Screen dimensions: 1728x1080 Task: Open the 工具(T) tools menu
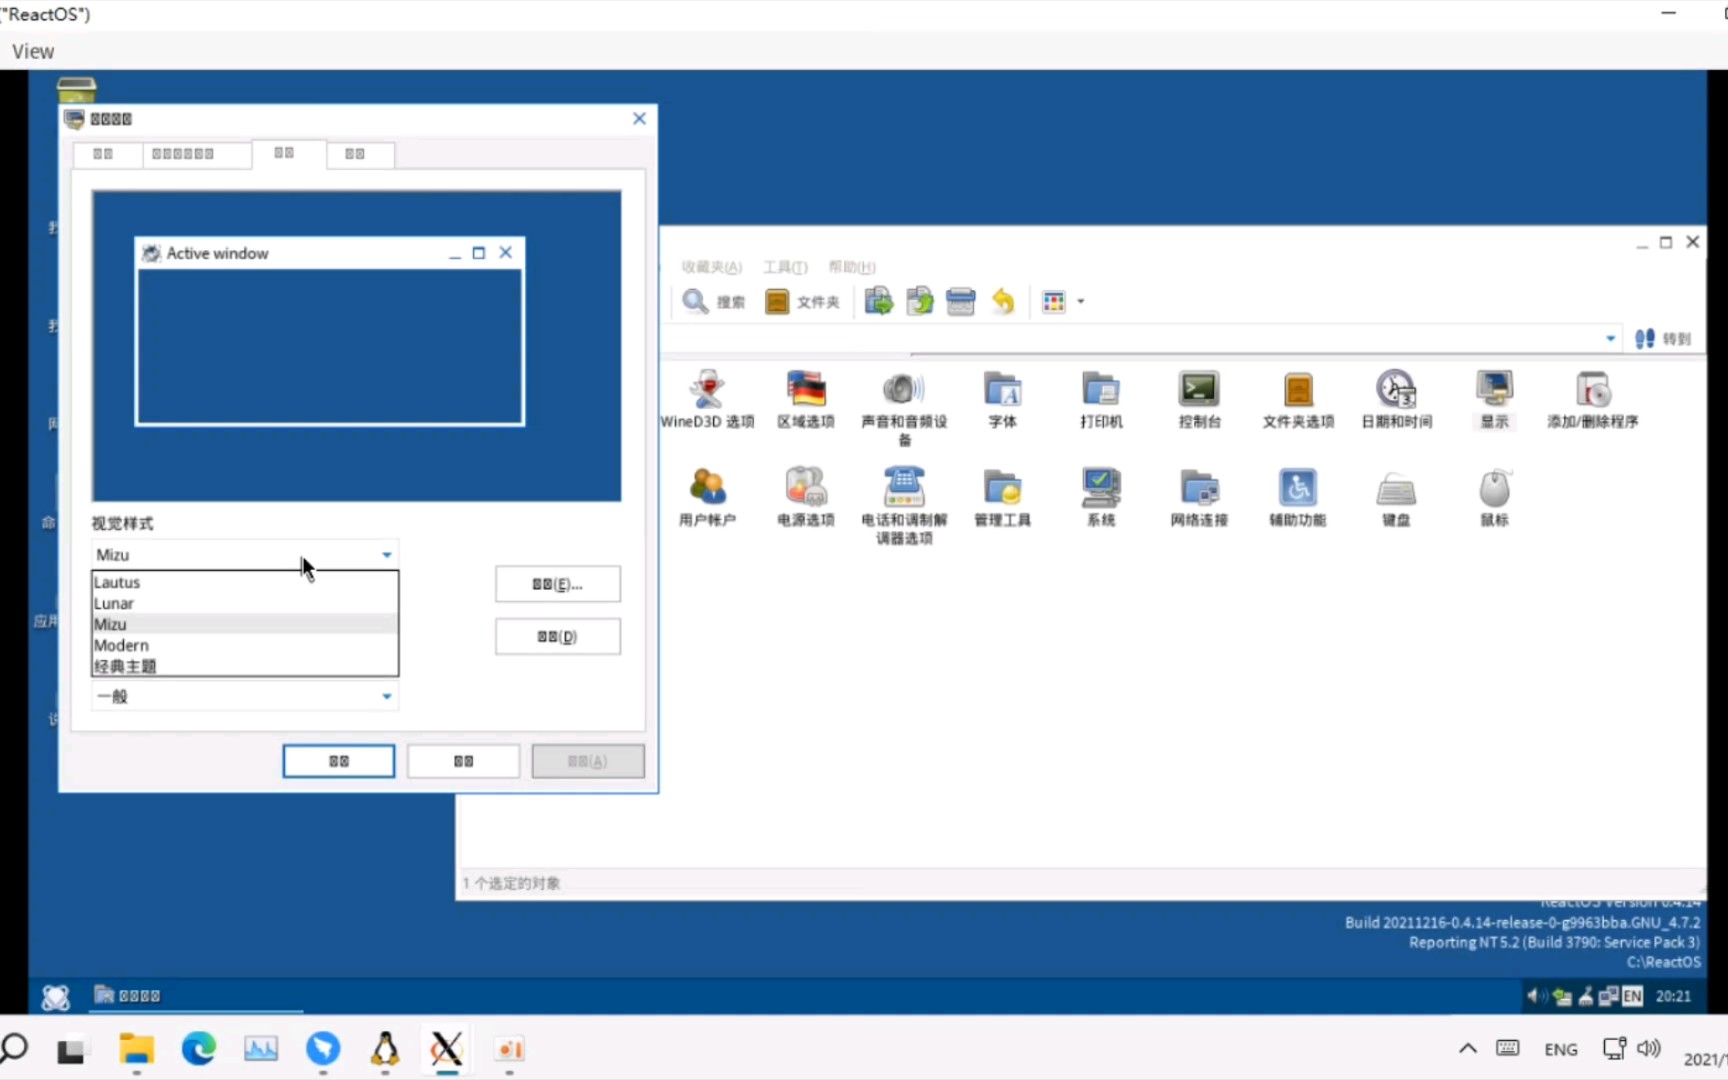click(x=785, y=267)
